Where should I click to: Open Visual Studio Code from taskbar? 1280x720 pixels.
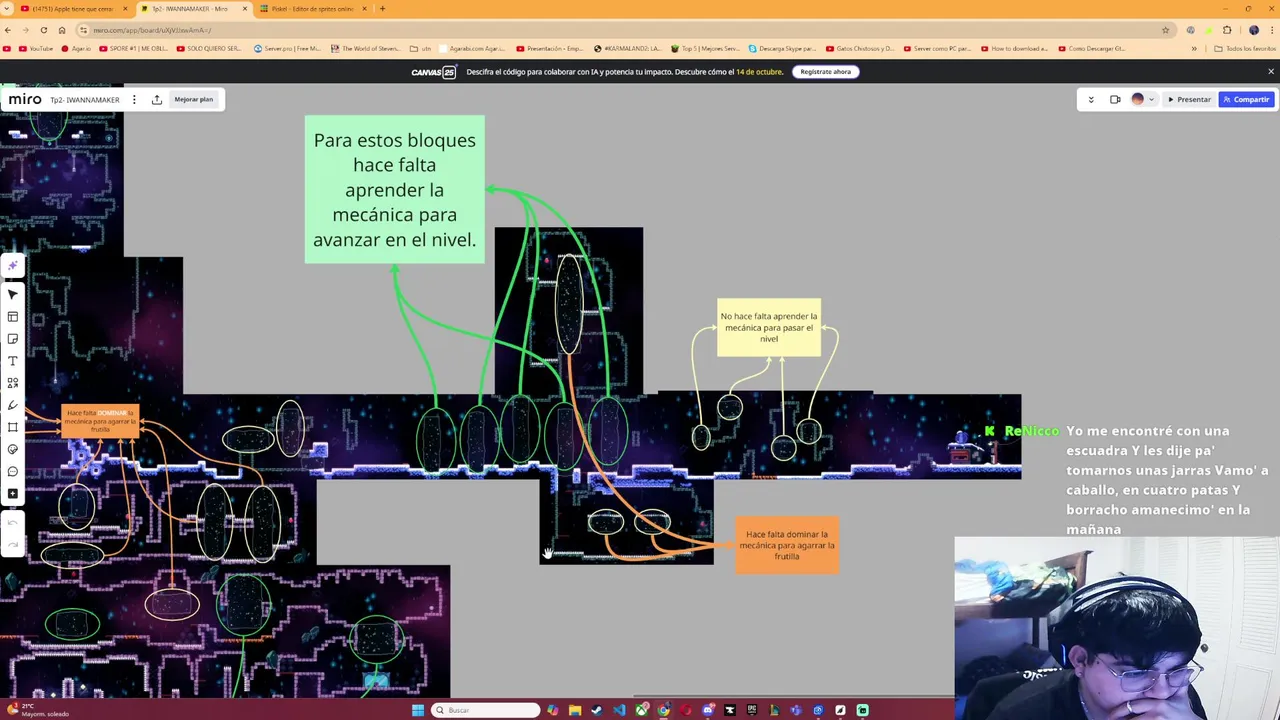coord(619,710)
